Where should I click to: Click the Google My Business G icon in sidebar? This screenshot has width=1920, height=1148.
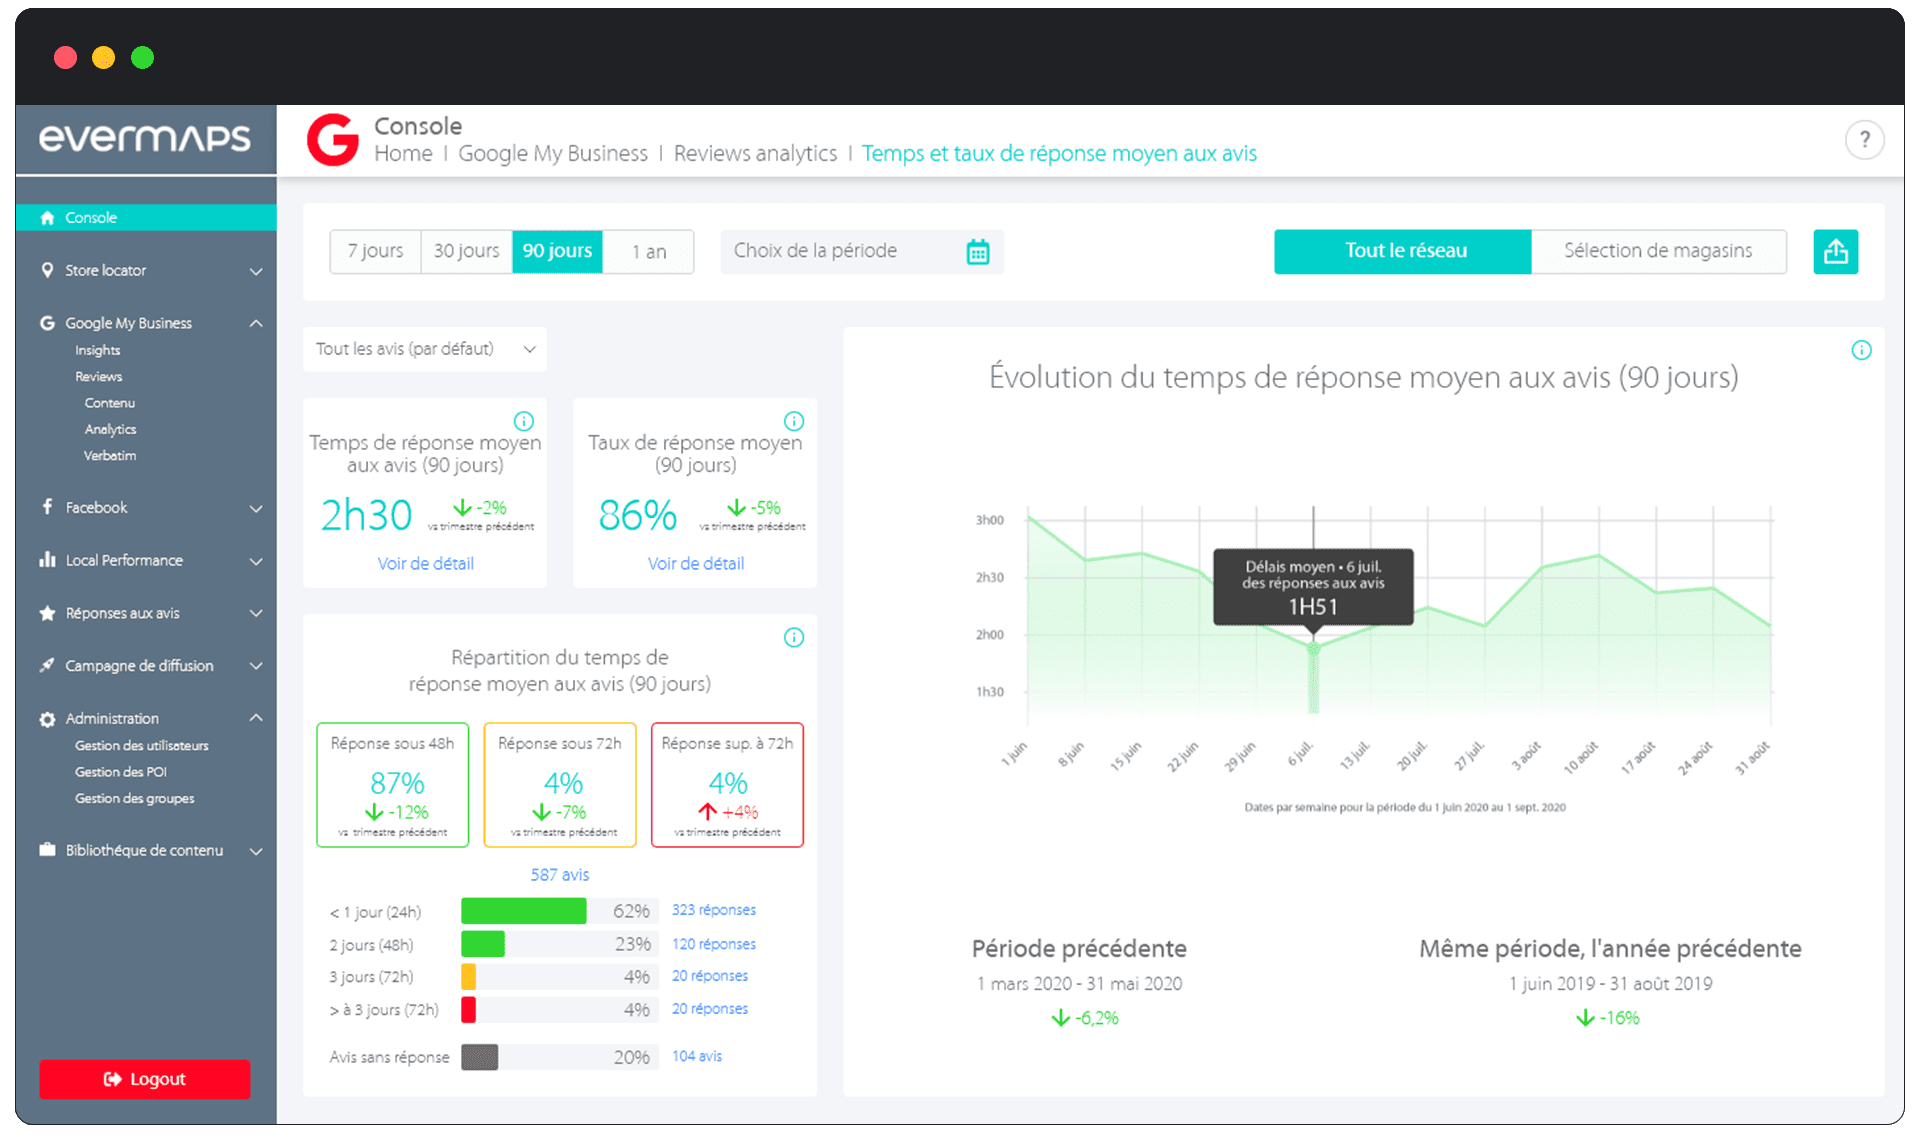point(46,322)
